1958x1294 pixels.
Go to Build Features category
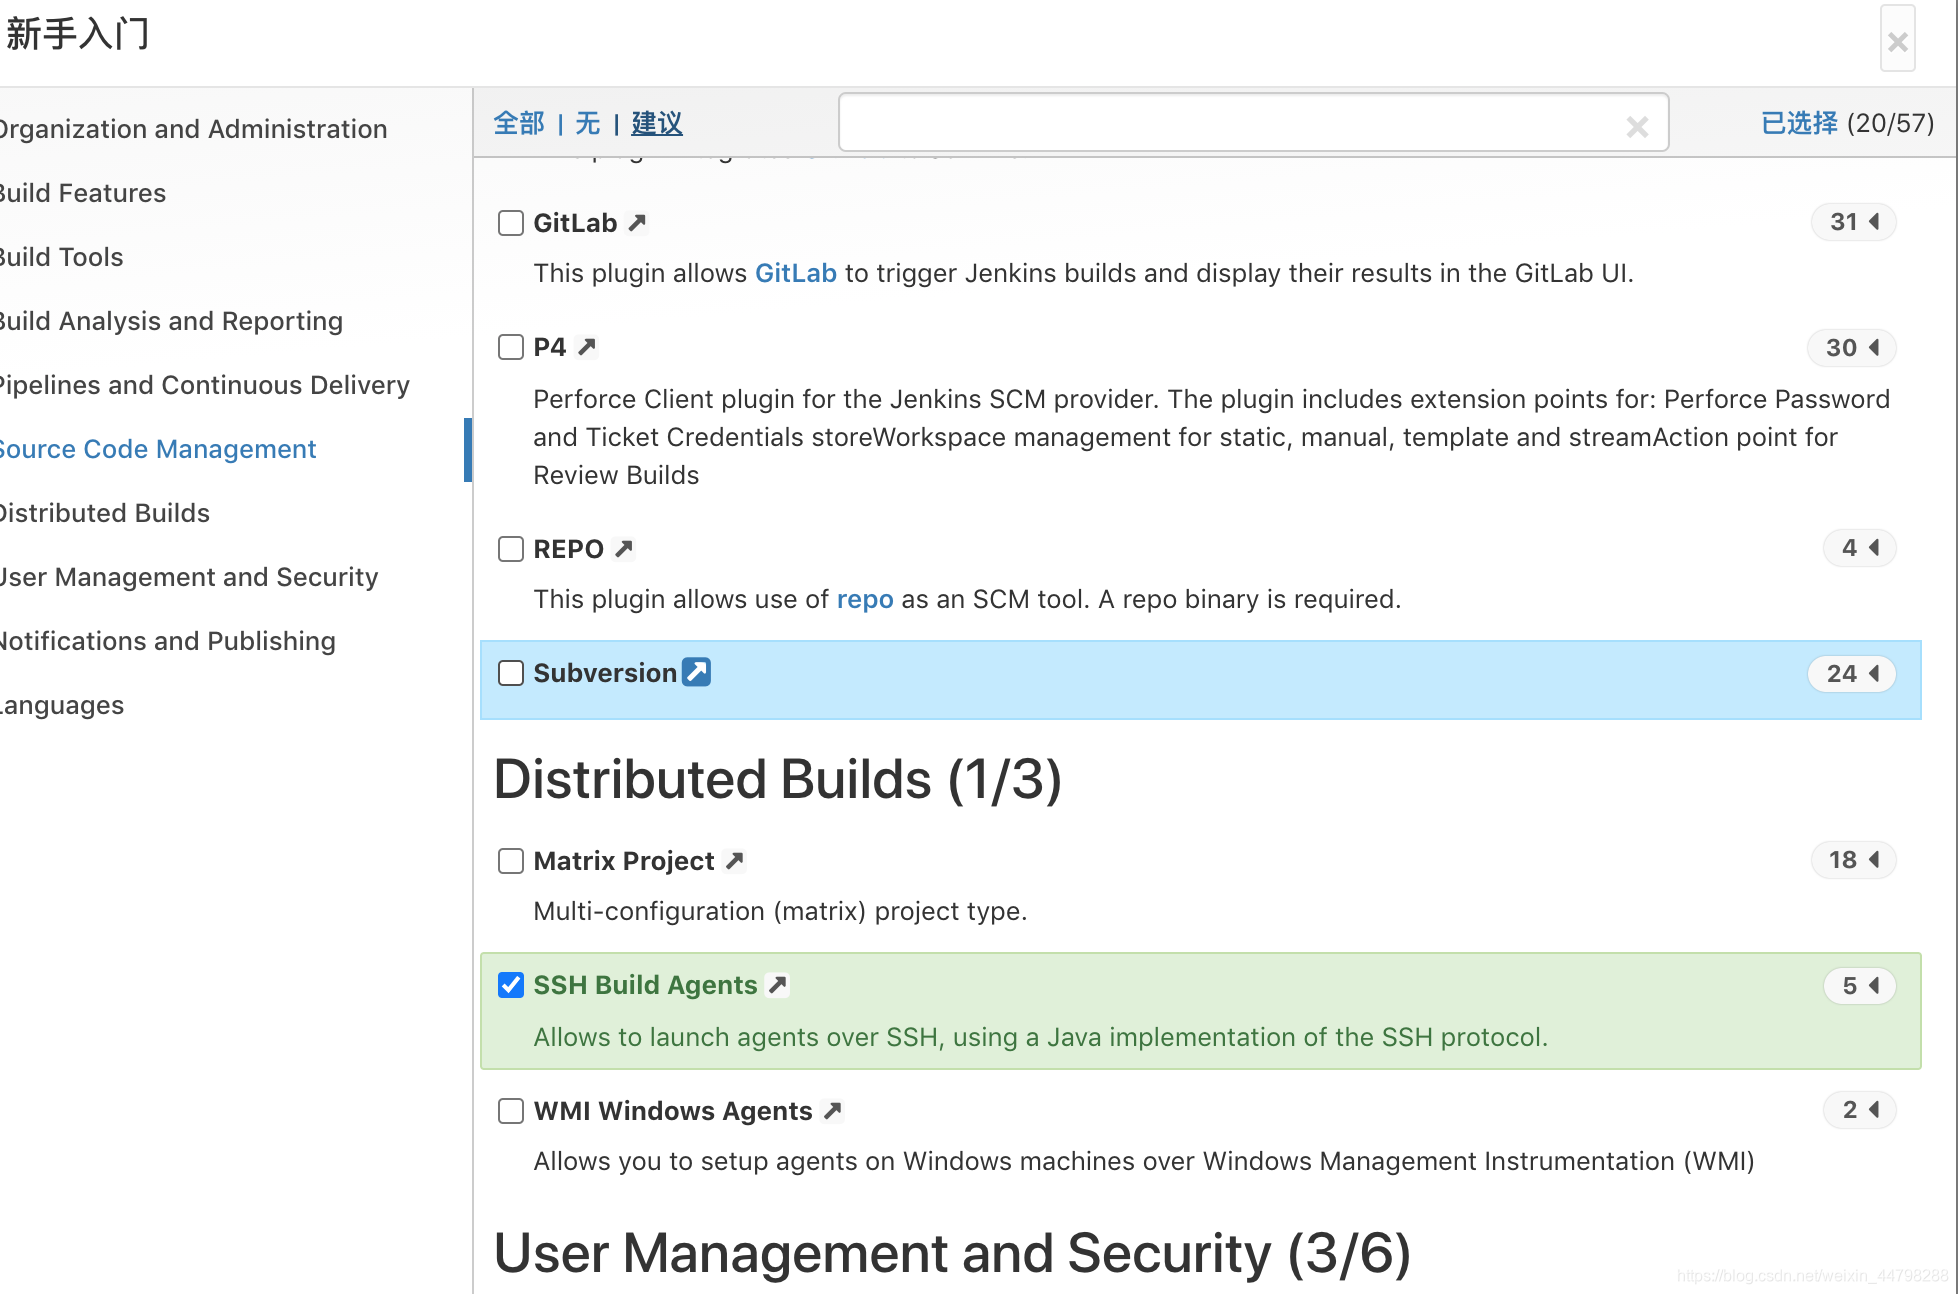click(x=82, y=193)
